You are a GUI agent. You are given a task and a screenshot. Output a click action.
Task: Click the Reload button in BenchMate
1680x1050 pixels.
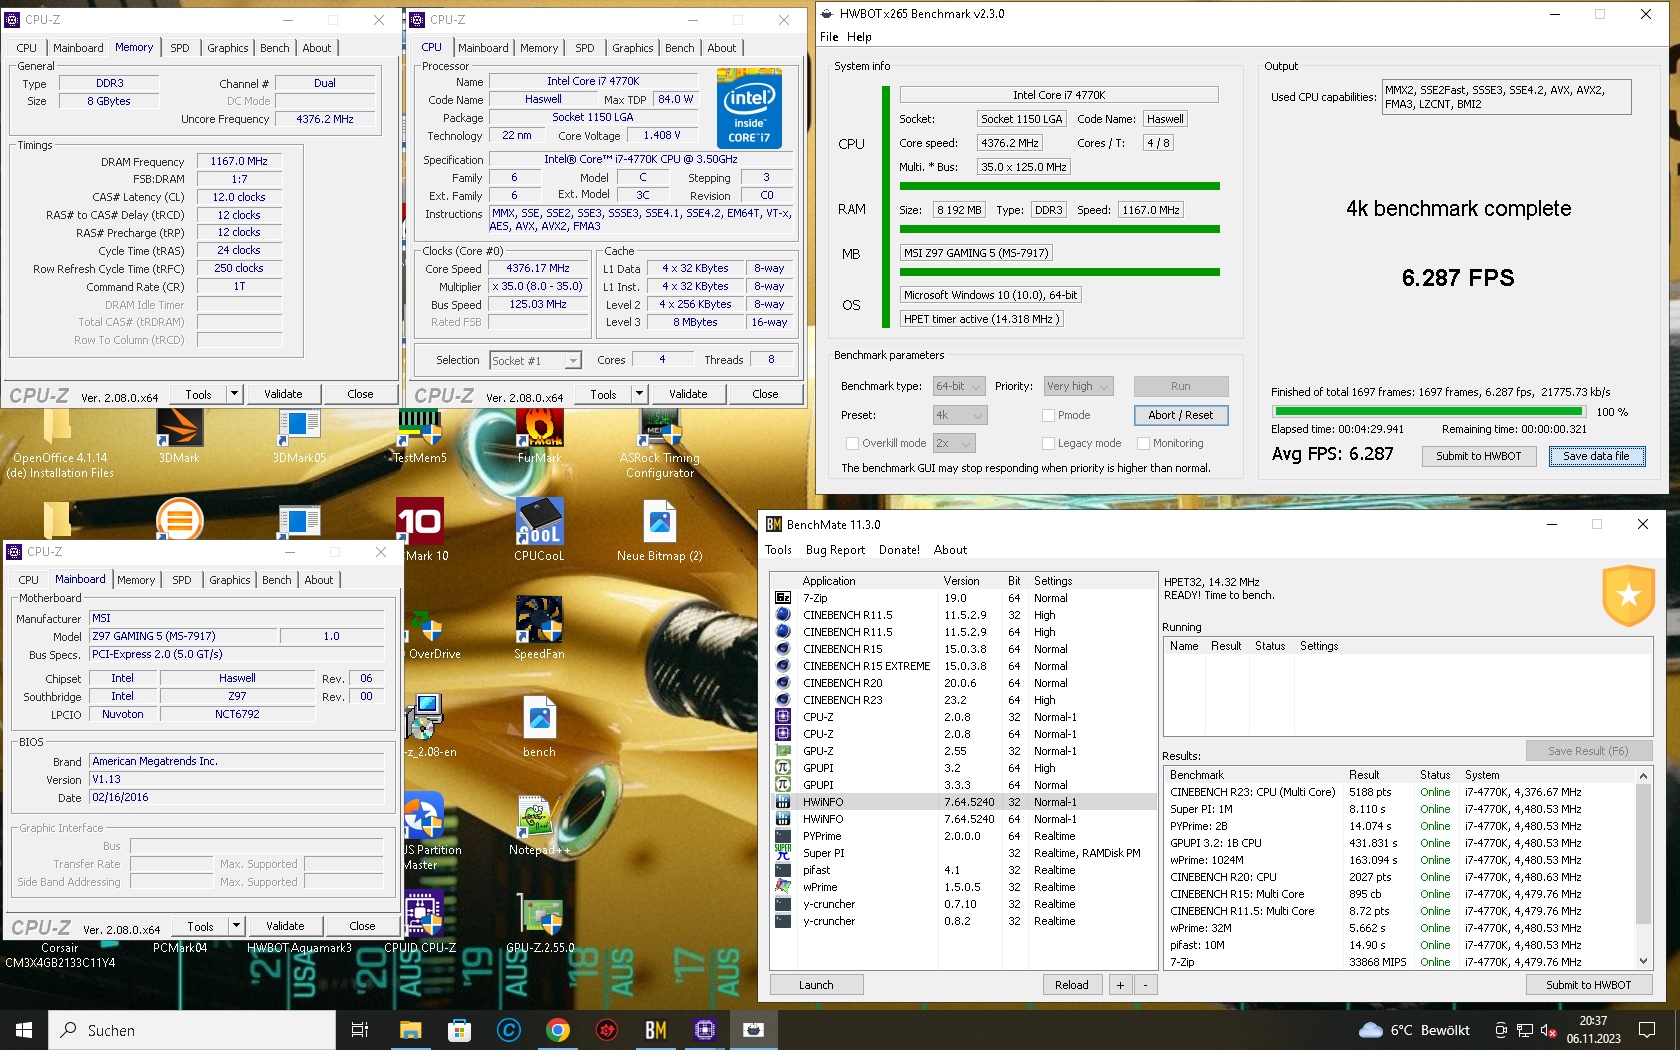(x=1072, y=985)
